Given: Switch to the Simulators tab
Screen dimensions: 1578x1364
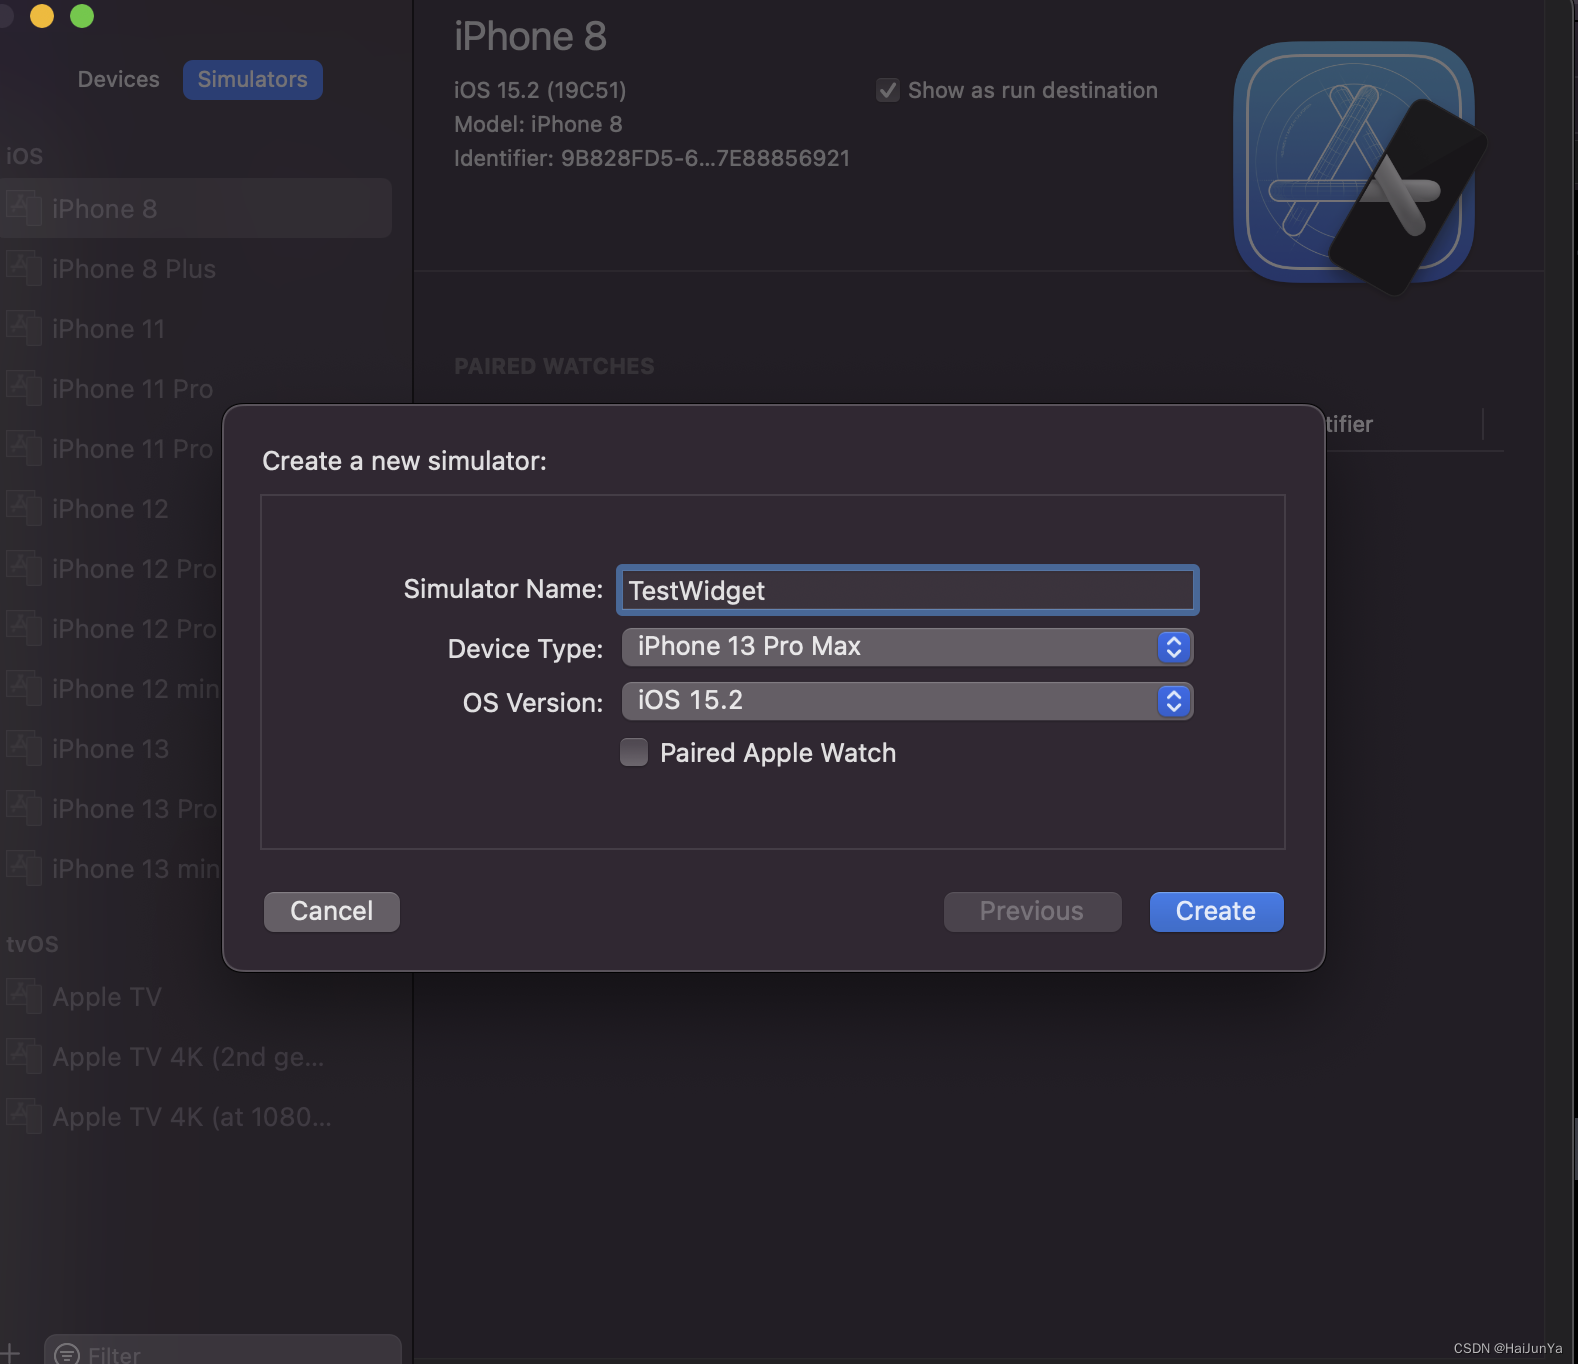Looking at the screenshot, I should point(252,79).
